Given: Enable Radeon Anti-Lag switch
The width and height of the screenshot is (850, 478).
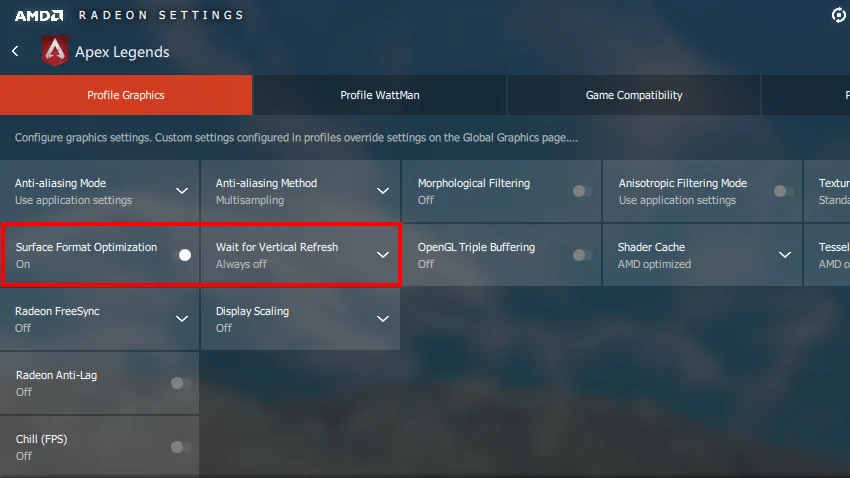Looking at the screenshot, I should 181,383.
